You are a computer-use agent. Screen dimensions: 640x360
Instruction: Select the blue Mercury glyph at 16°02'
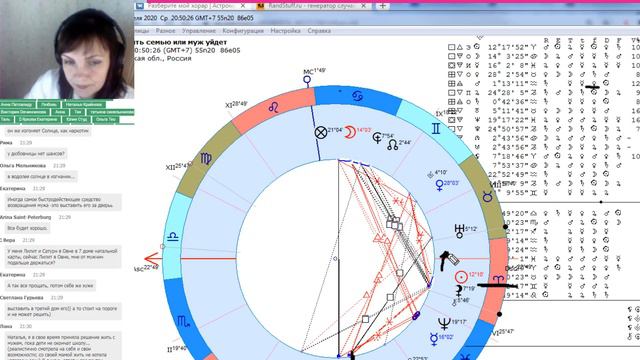click(434, 339)
